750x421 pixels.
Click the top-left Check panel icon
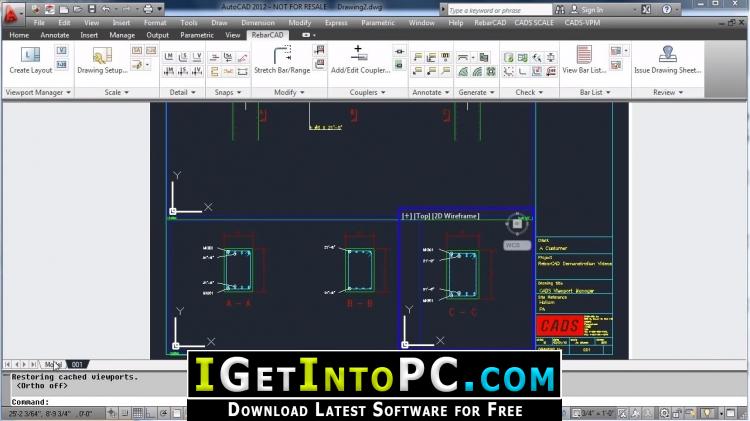tap(508, 57)
